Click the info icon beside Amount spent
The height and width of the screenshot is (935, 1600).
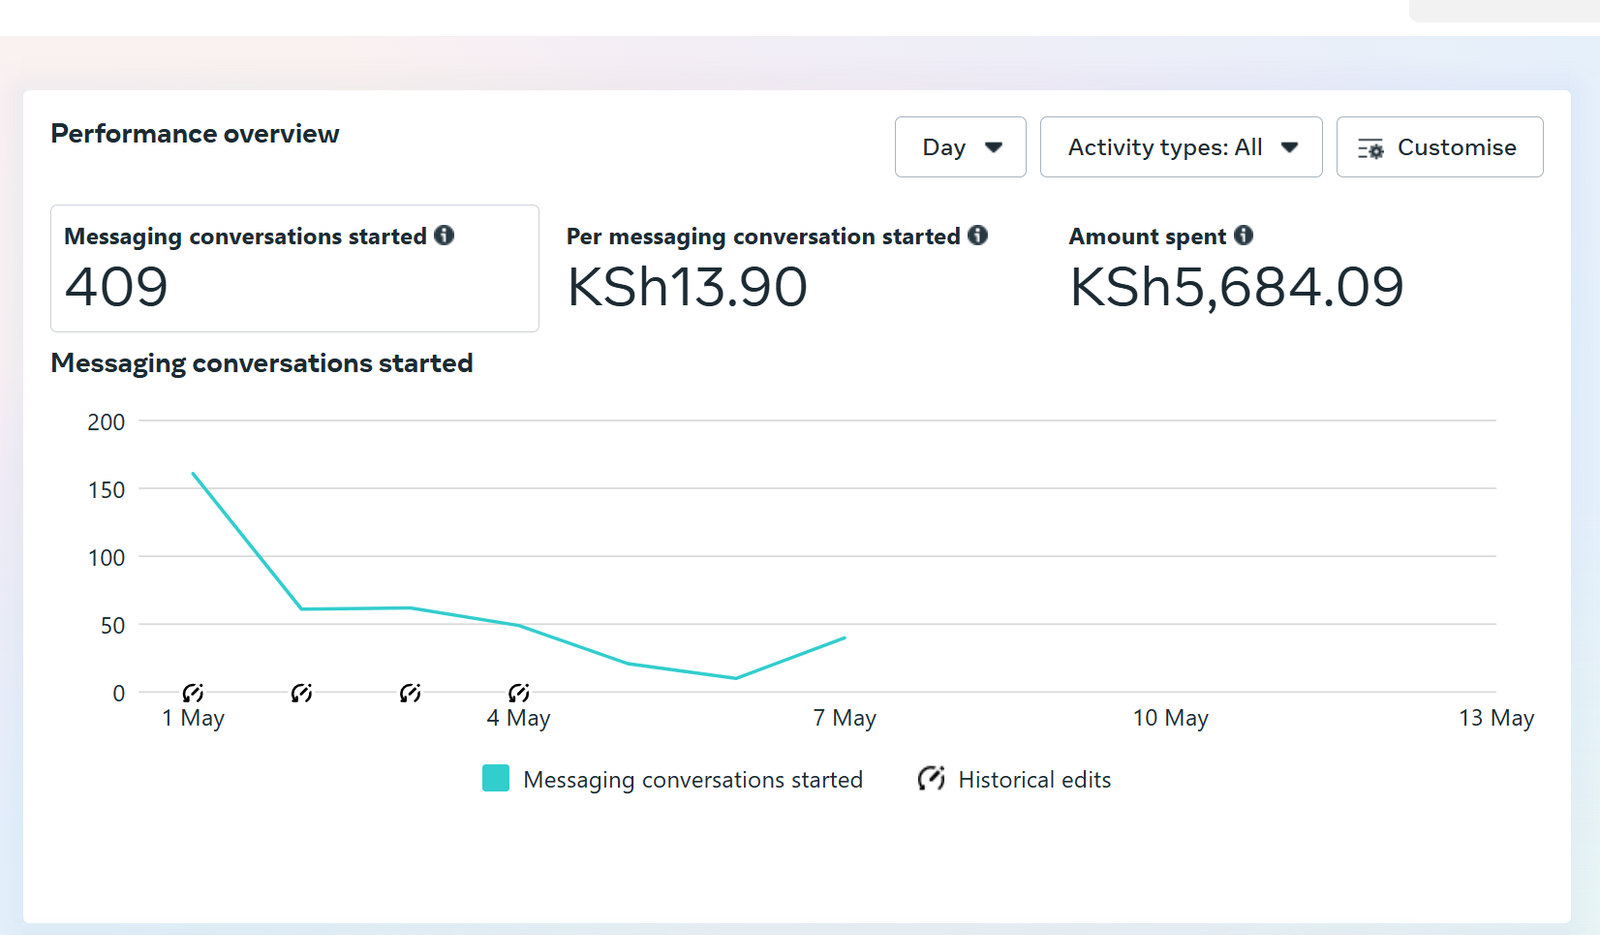tap(1243, 235)
